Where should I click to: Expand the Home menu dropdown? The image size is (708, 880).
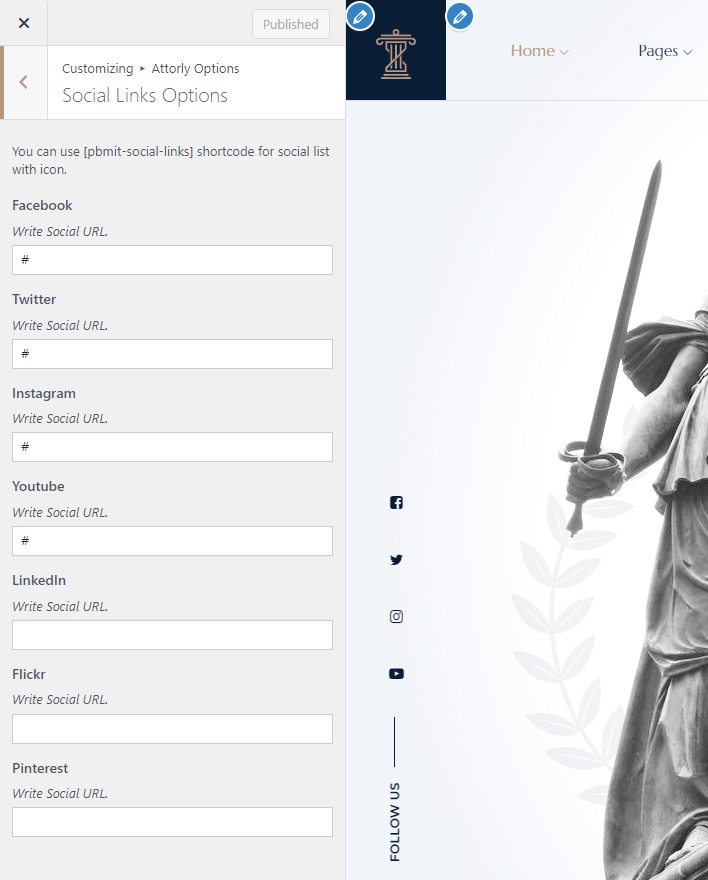[x=539, y=51]
